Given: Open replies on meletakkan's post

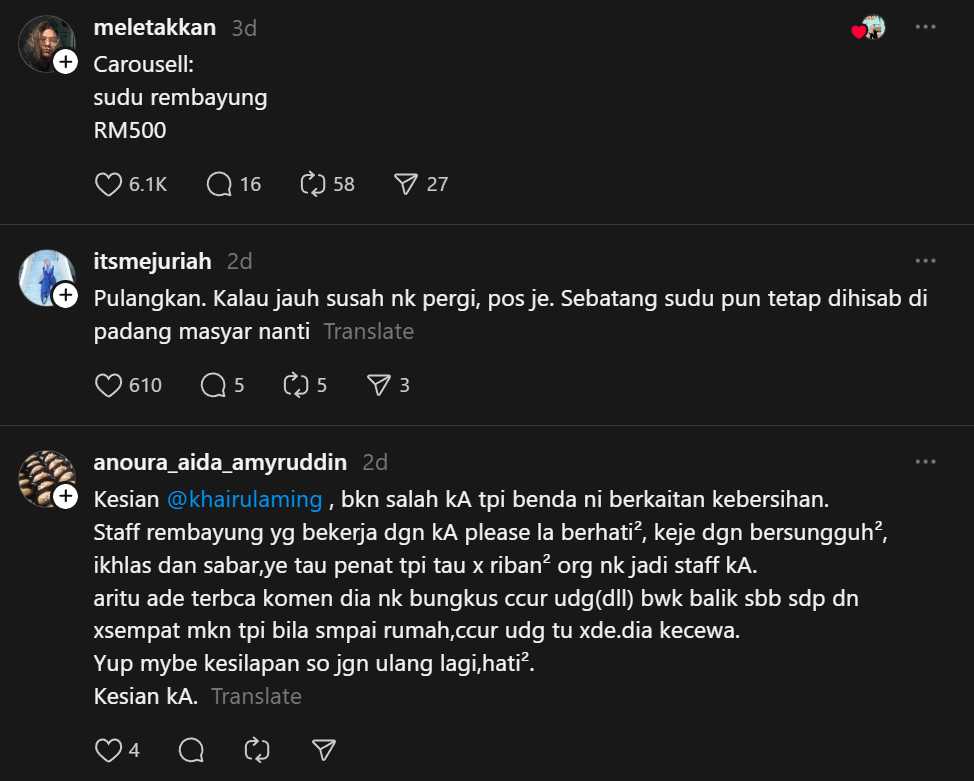Looking at the screenshot, I should pyautogui.click(x=219, y=184).
